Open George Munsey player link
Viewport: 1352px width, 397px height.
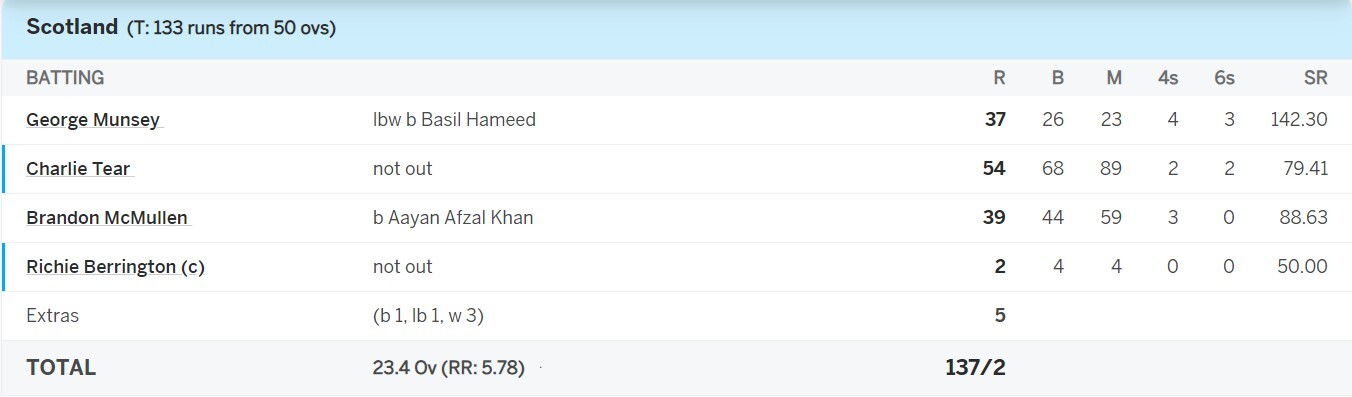click(93, 120)
